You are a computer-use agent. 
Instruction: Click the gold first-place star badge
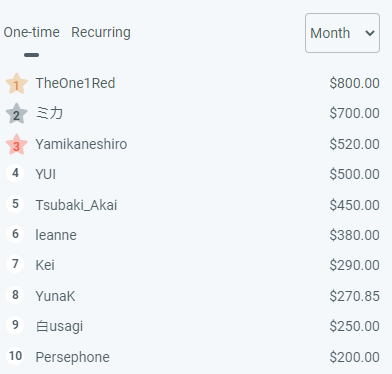(x=16, y=84)
